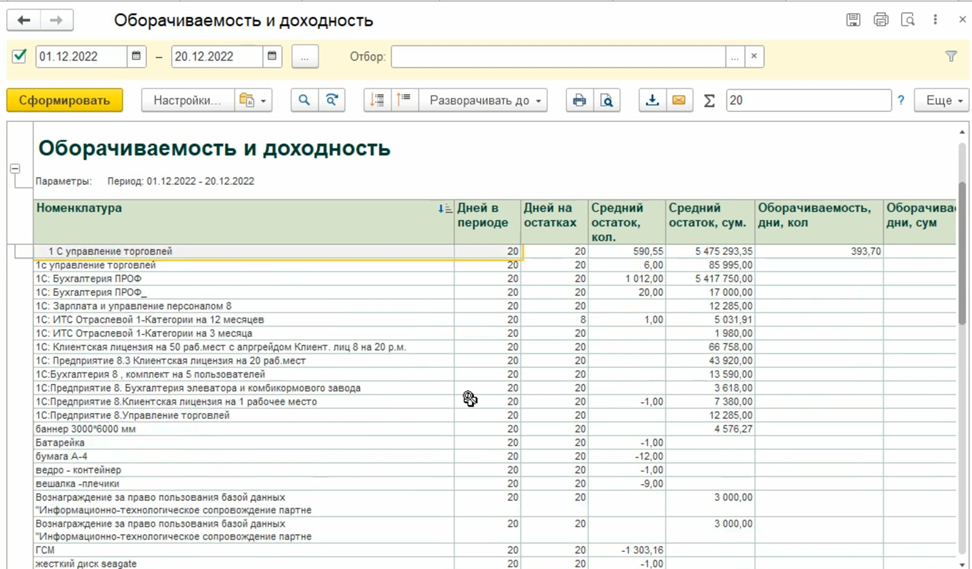972x569 pixels.
Task: Open help with the question mark
Action: (x=901, y=100)
